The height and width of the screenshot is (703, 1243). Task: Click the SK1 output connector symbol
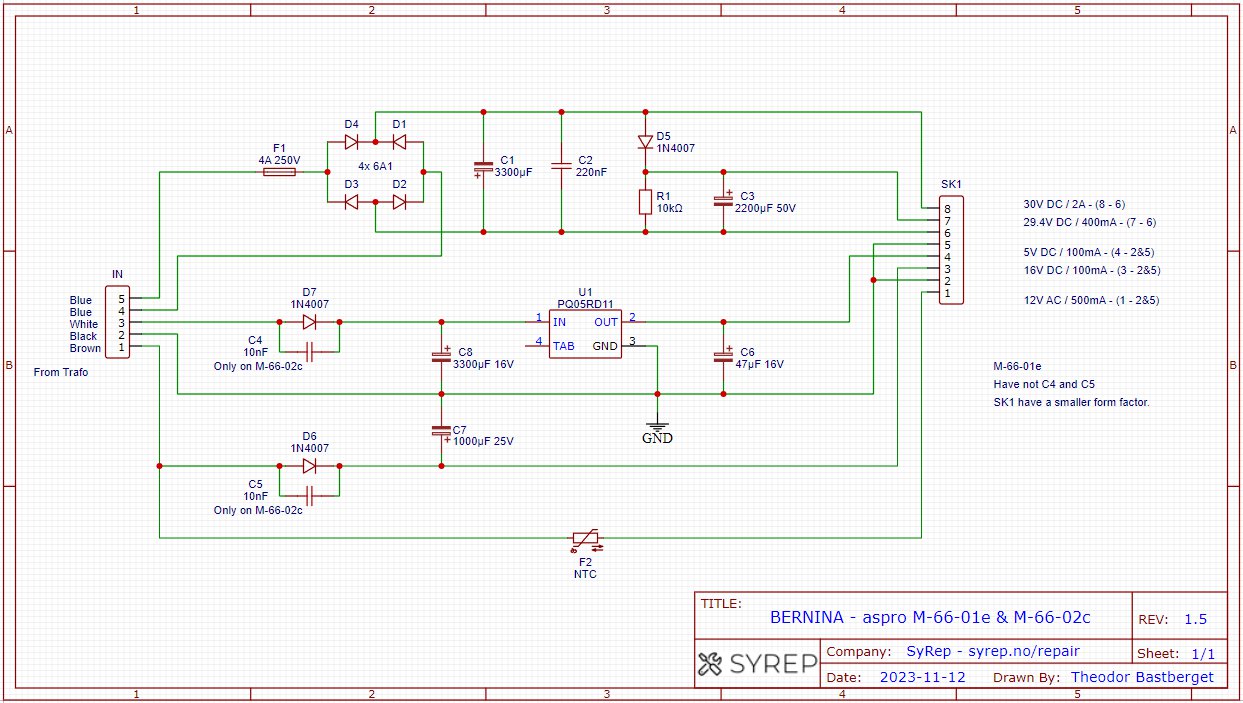(x=953, y=250)
